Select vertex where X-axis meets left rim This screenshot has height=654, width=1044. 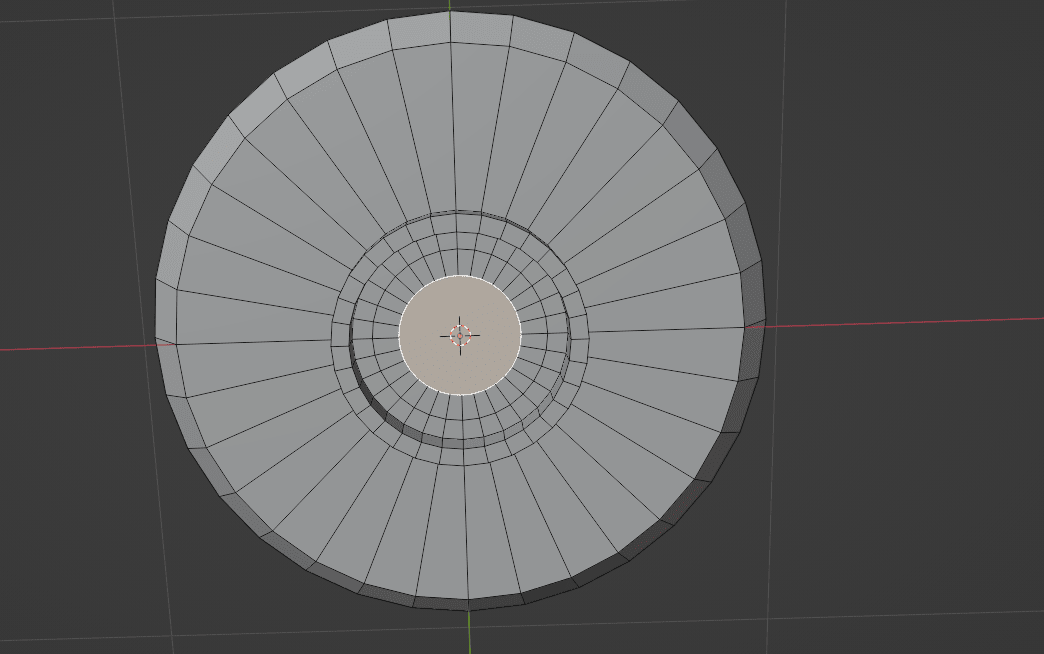click(x=177, y=344)
